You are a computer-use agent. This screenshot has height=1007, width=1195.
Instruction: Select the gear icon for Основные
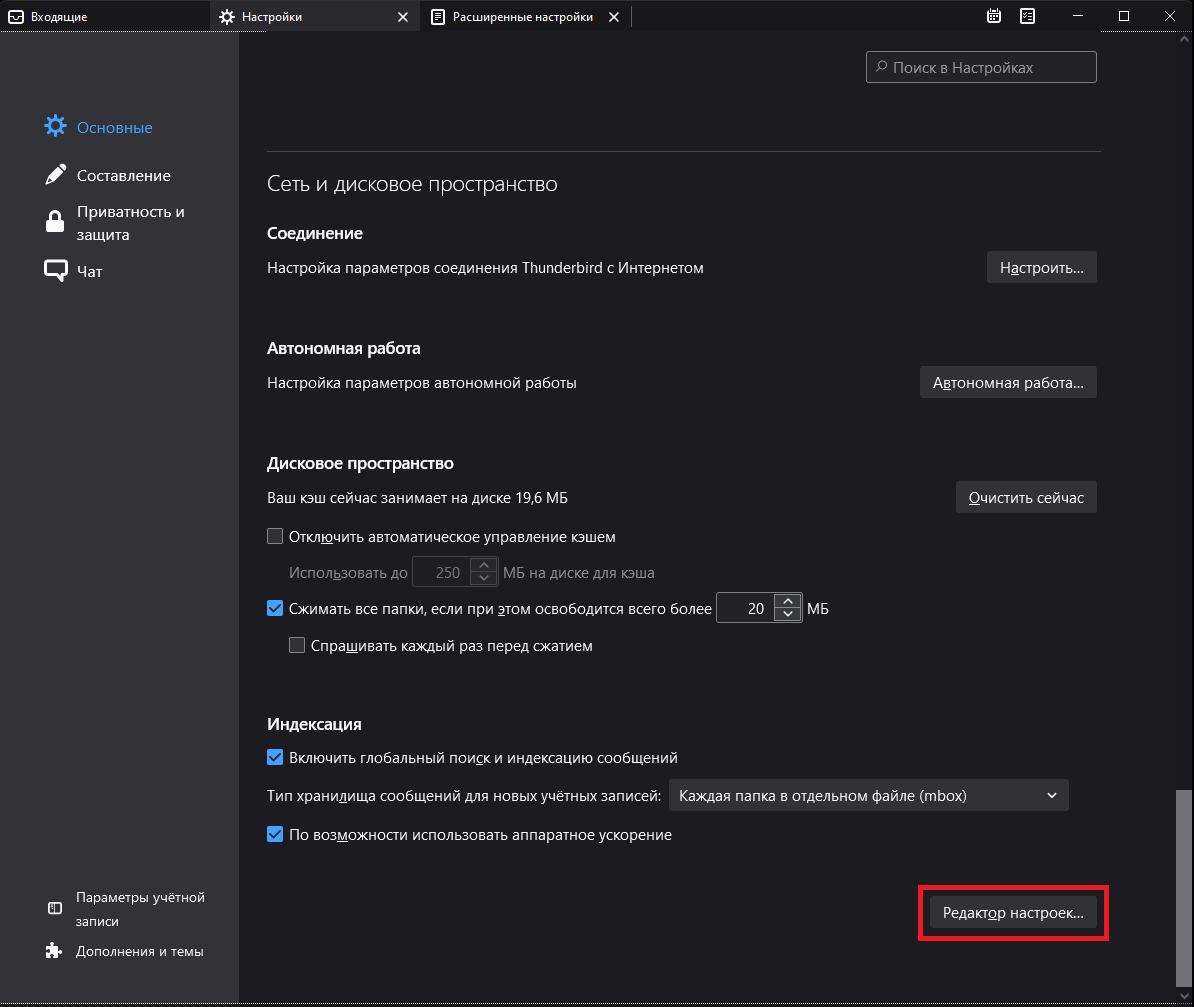click(x=56, y=127)
